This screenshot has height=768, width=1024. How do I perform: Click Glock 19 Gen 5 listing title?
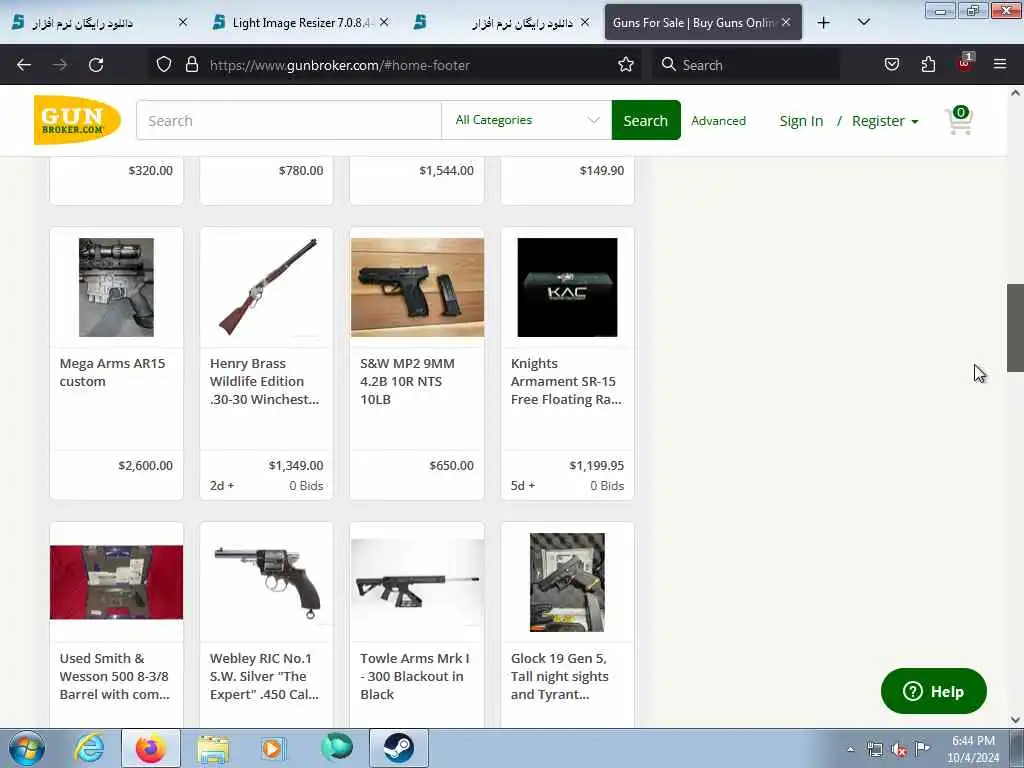point(560,677)
